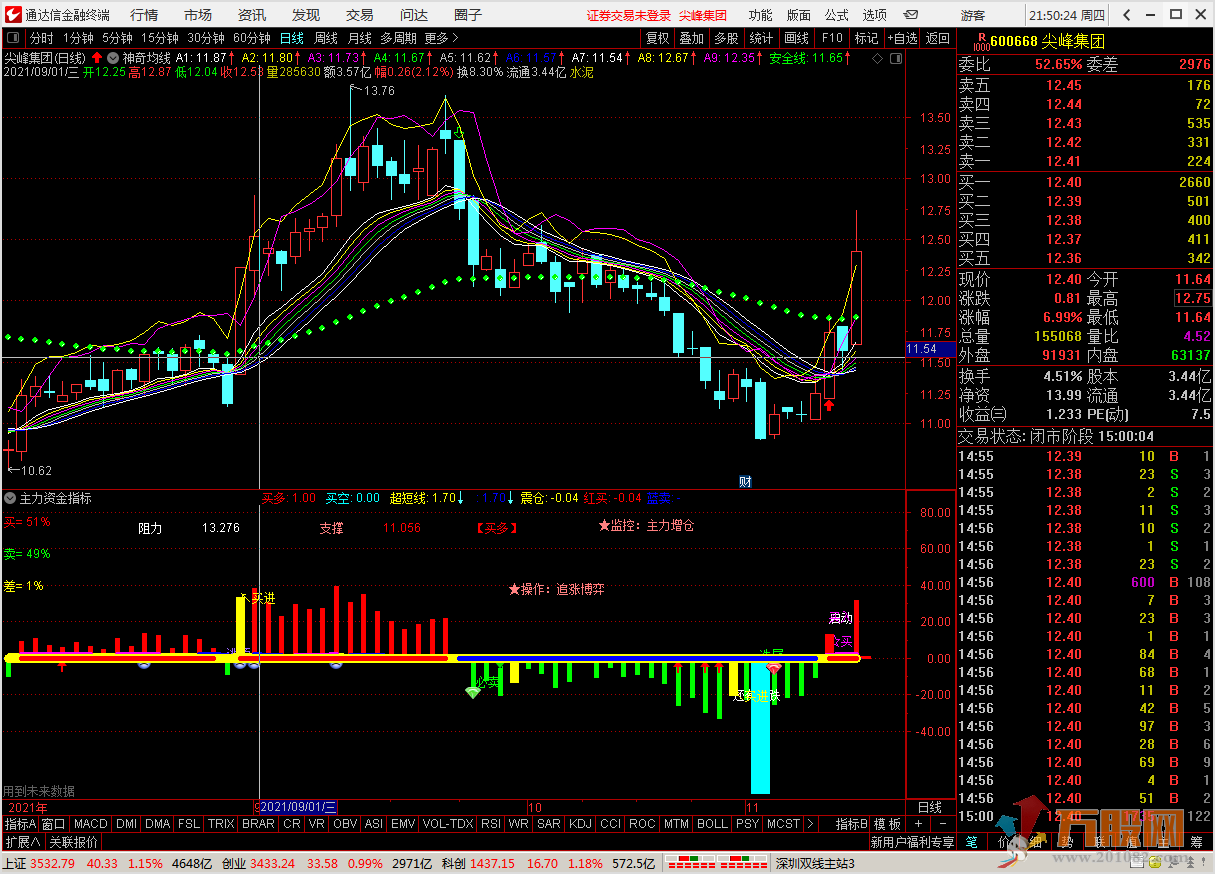Image resolution: width=1215 pixels, height=874 pixels.
Task: Switch to the 周线 period tab
Action: pos(326,39)
